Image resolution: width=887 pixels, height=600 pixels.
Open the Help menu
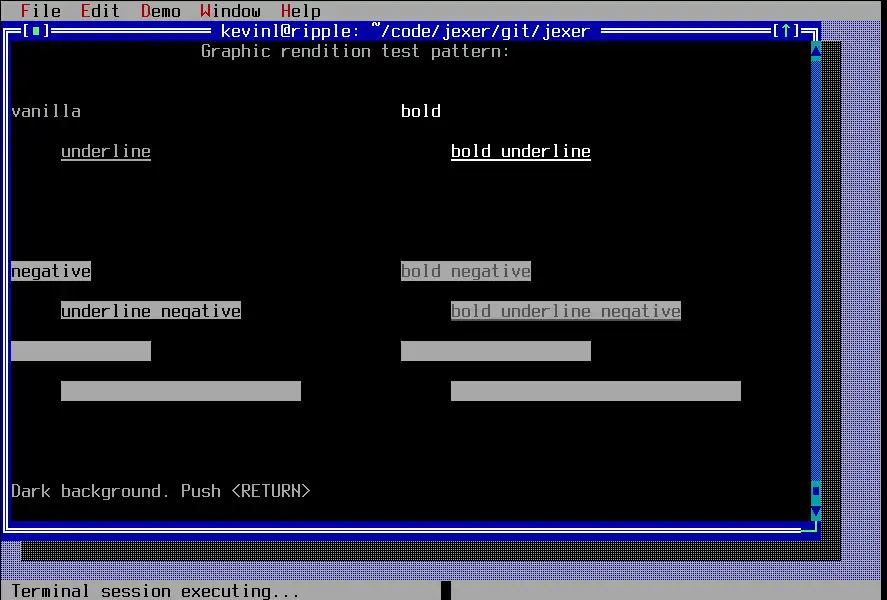[301, 11]
